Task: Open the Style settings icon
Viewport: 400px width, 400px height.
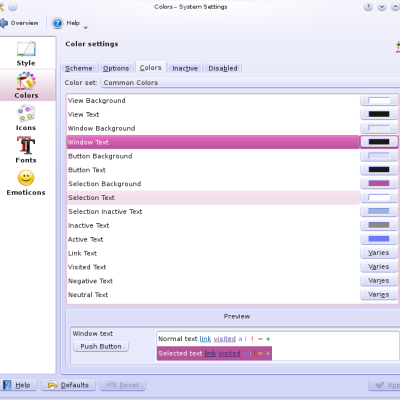Action: (26, 49)
